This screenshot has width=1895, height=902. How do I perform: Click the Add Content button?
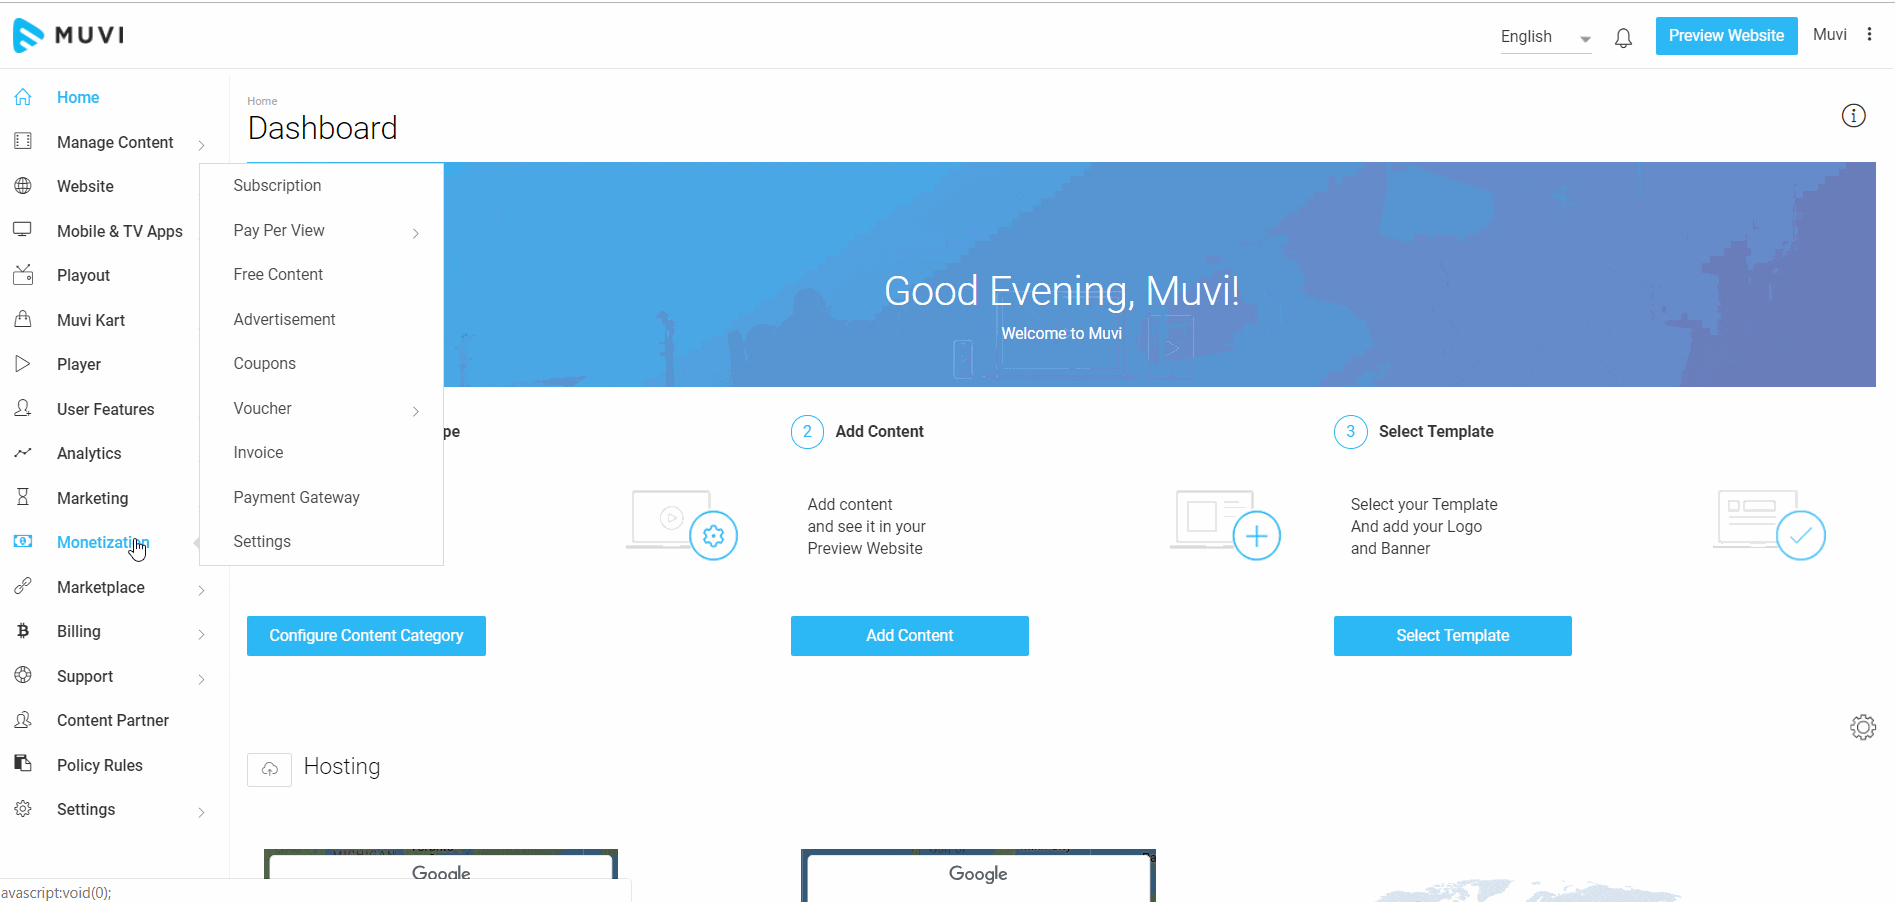[x=909, y=636]
